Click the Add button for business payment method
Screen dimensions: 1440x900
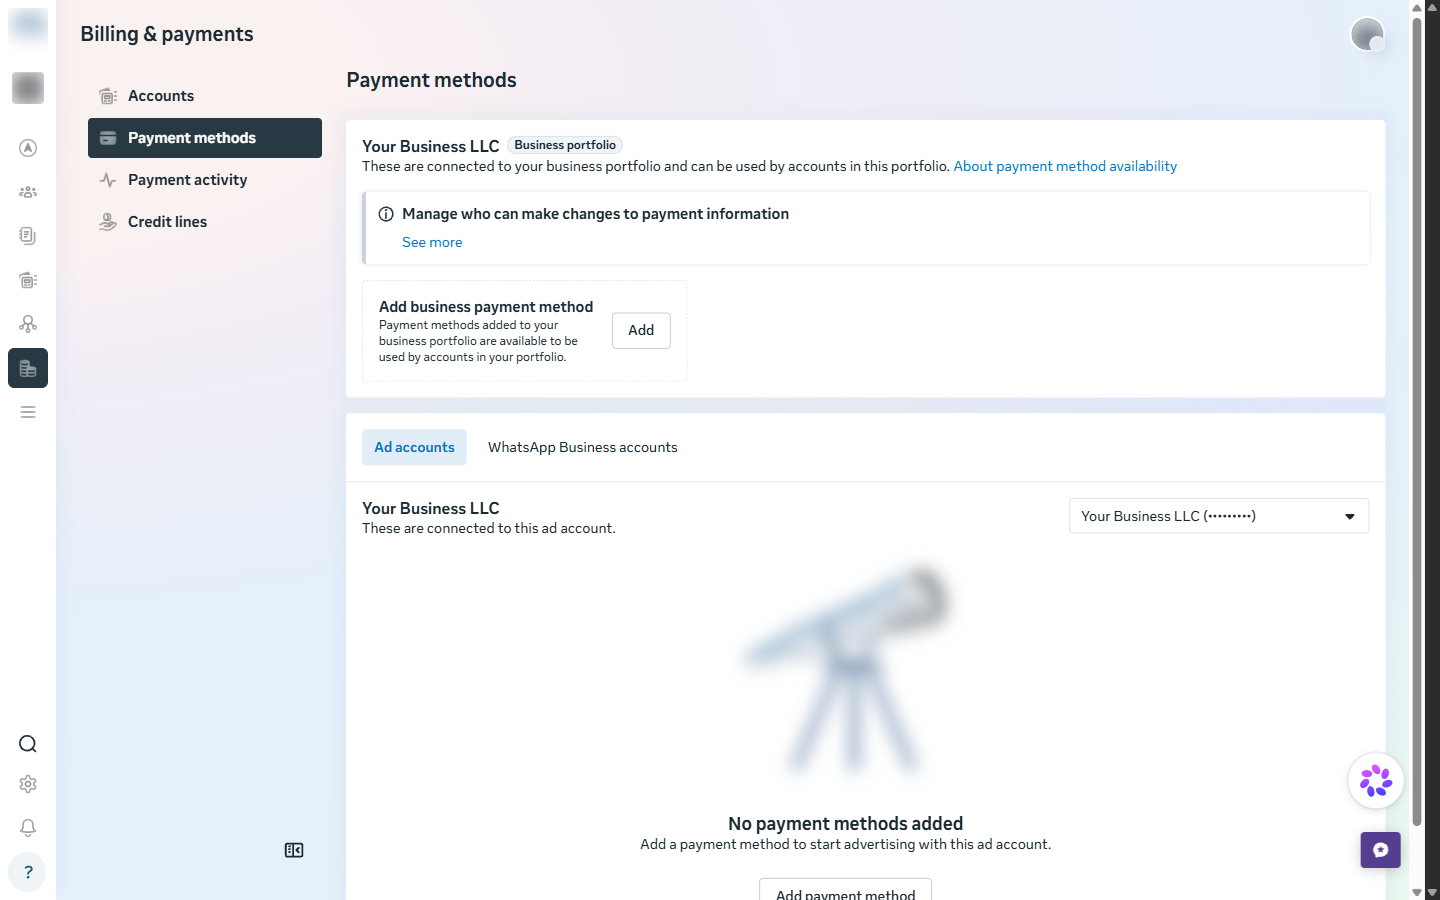[x=641, y=330]
